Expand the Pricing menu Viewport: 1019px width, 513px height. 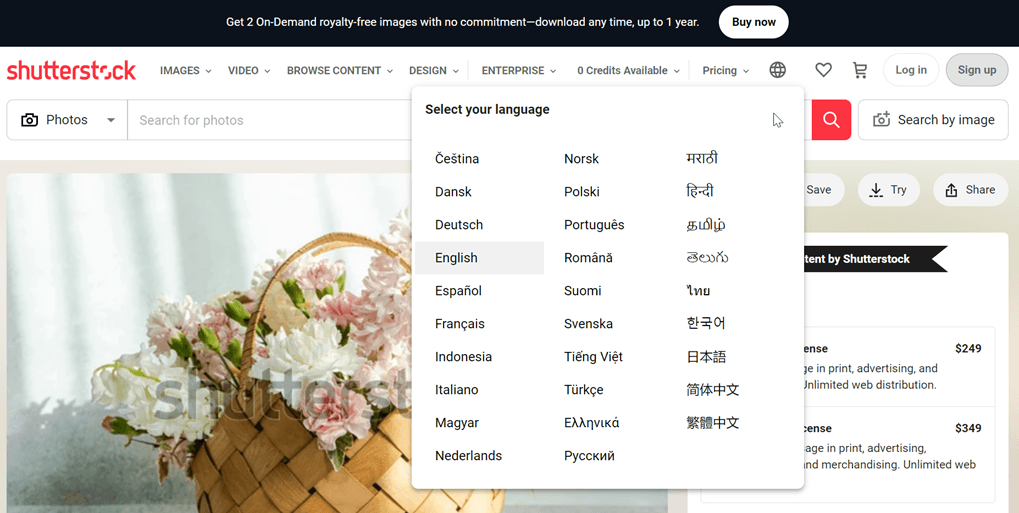726,70
